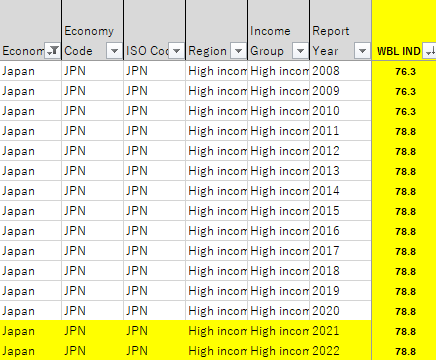
Task: Select the Report Year cell 2020
Action: (x=341, y=311)
